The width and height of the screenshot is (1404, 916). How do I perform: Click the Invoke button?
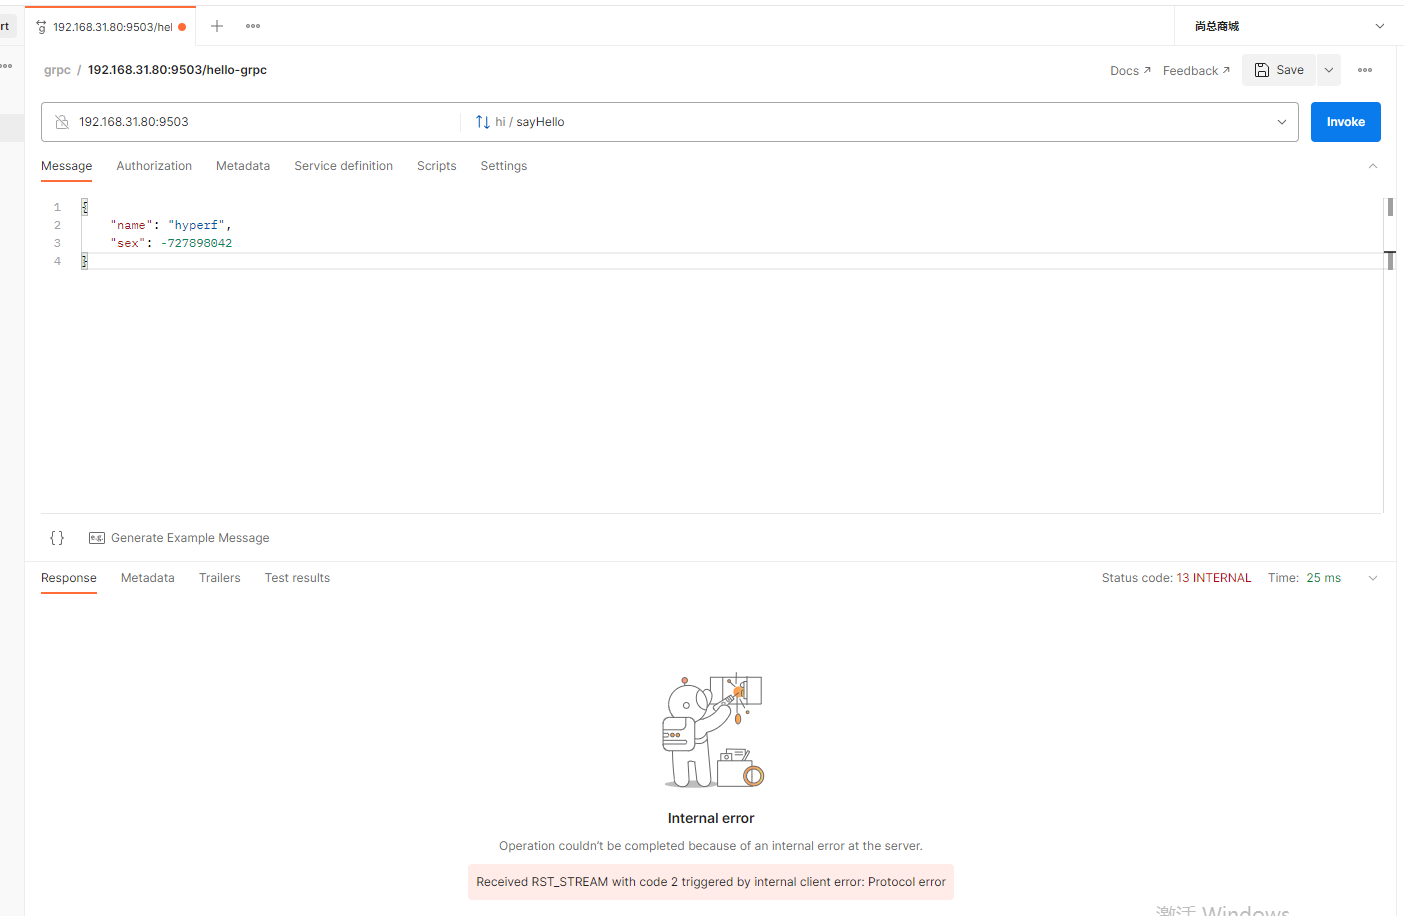point(1345,121)
